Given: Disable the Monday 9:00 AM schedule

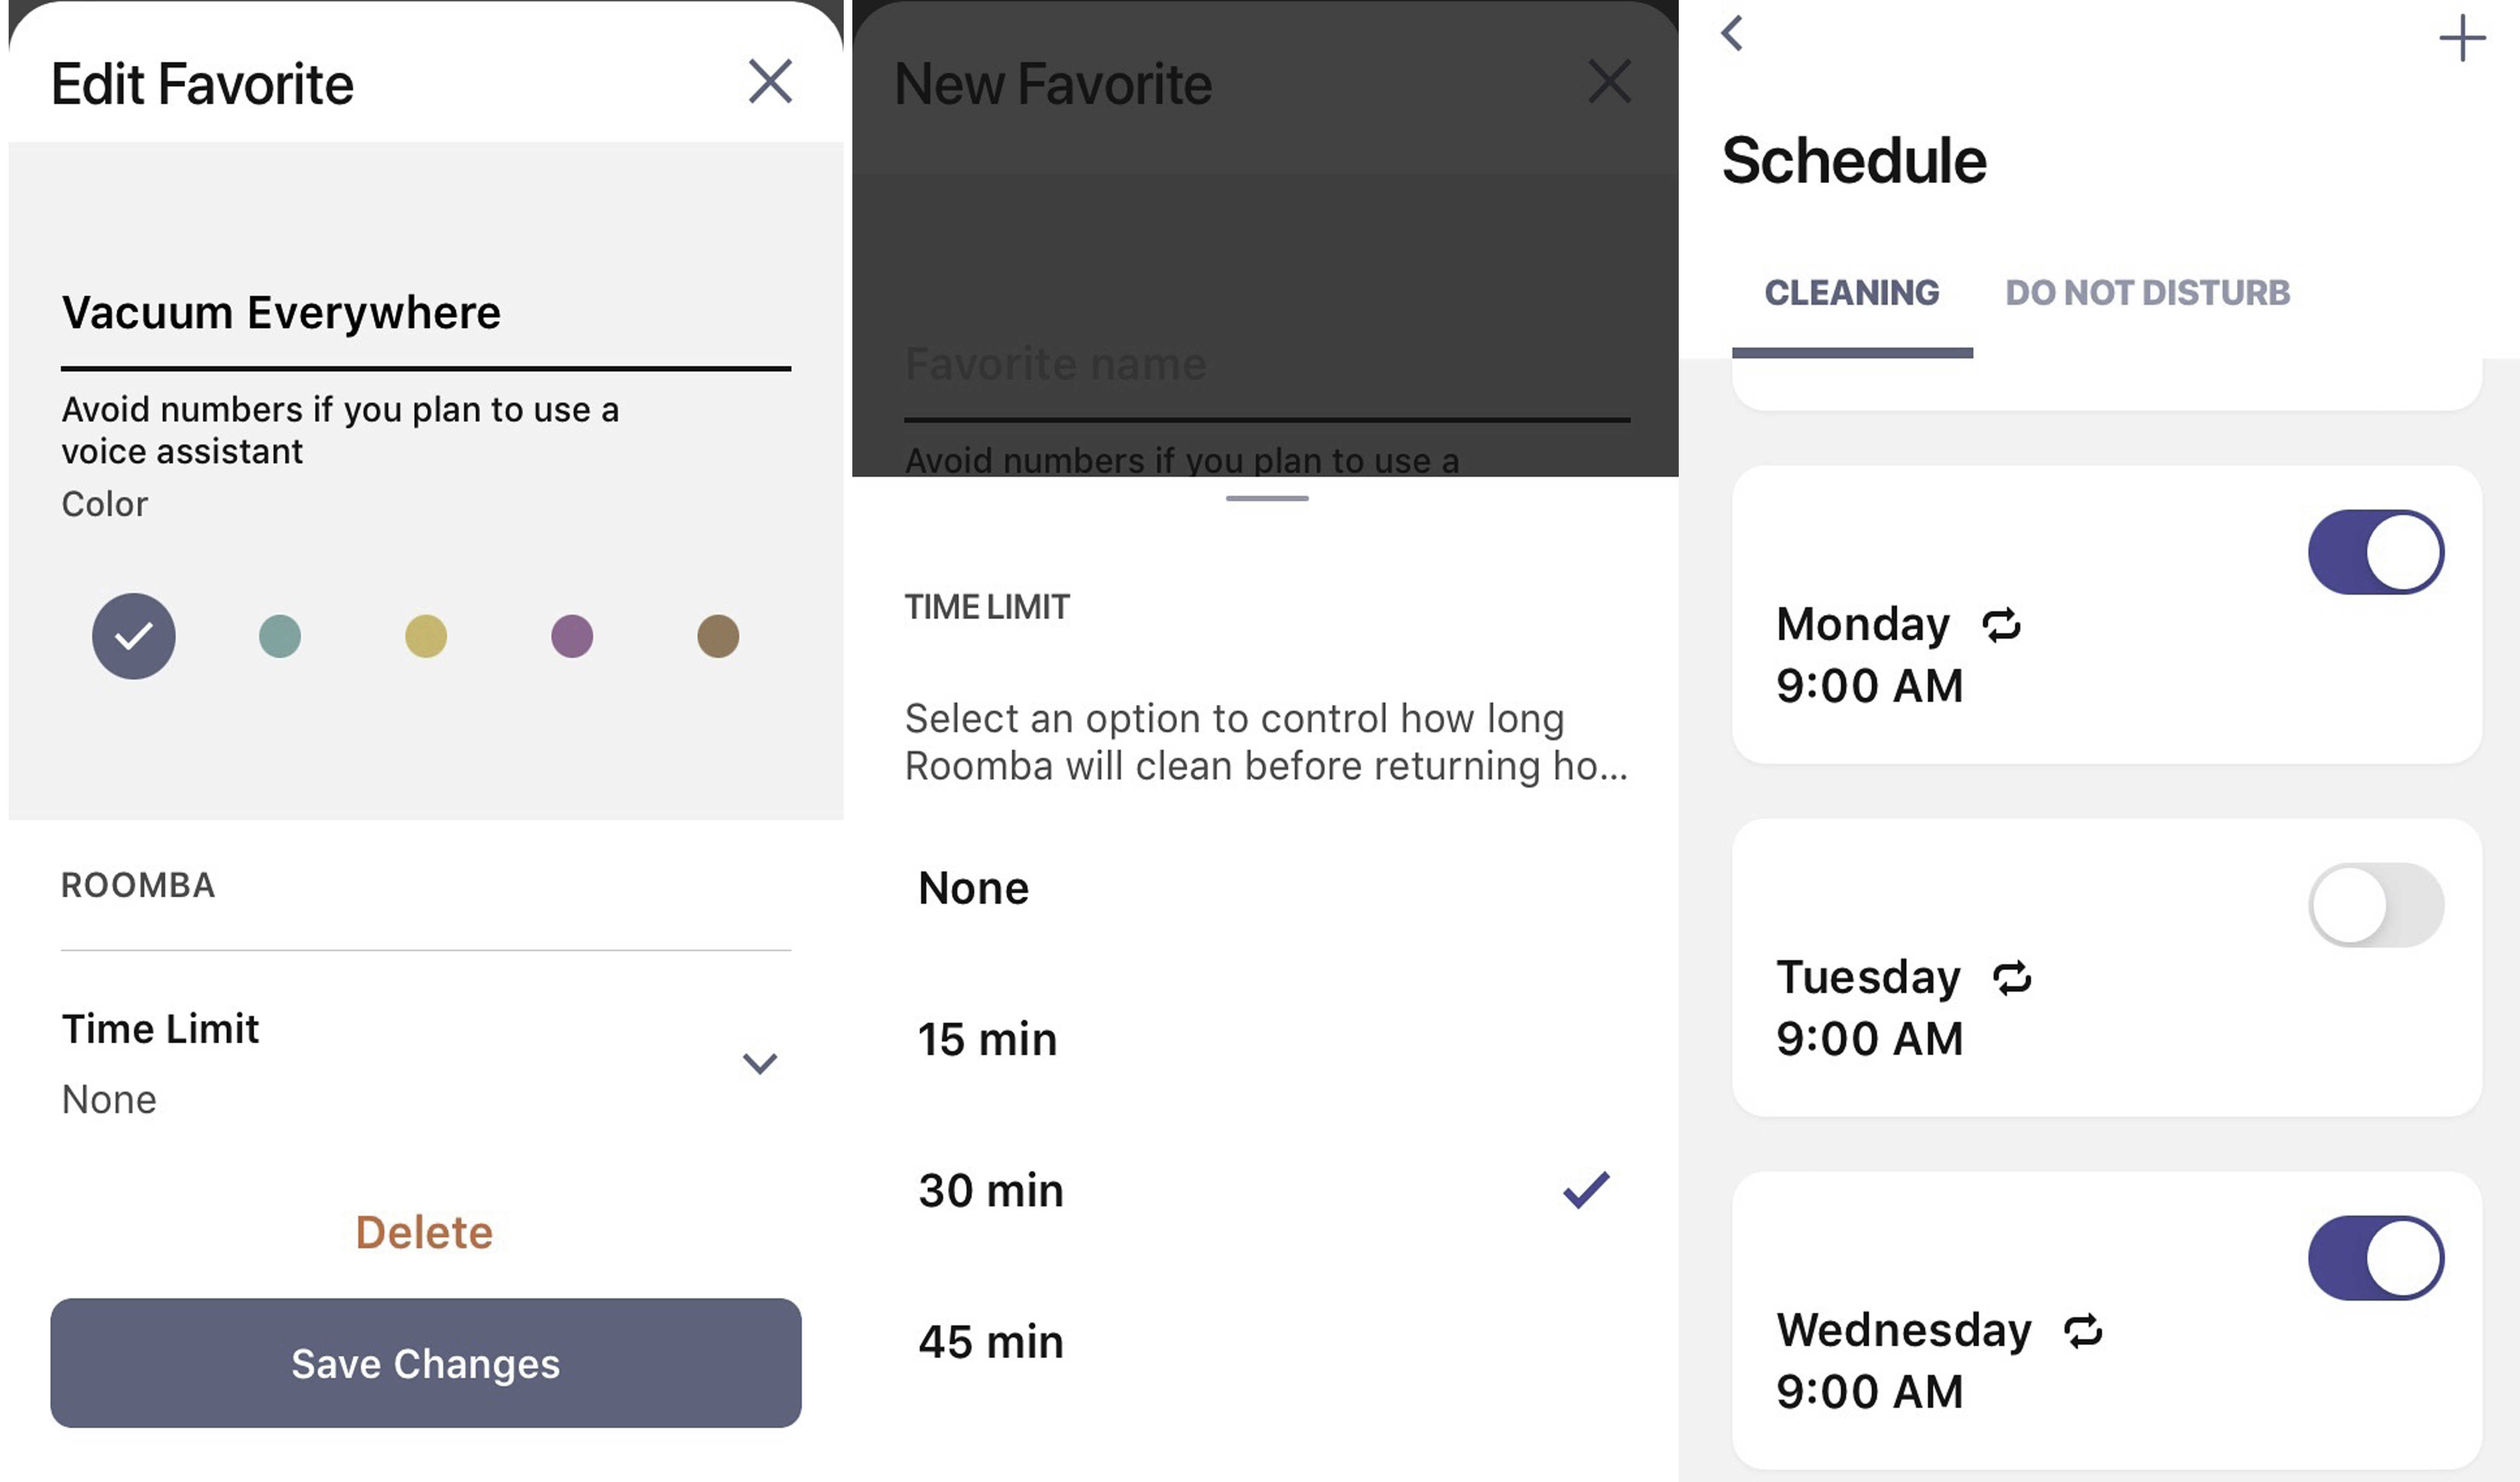Looking at the screenshot, I should [2375, 552].
